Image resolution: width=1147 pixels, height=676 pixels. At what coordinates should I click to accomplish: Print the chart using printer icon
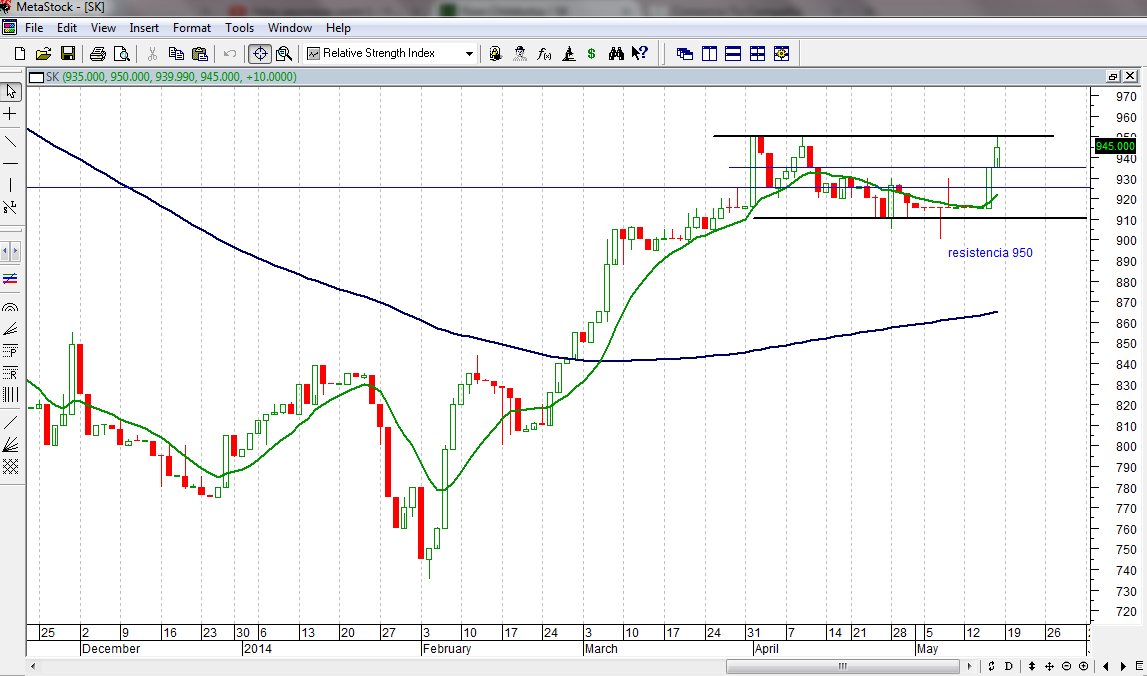(x=98, y=53)
